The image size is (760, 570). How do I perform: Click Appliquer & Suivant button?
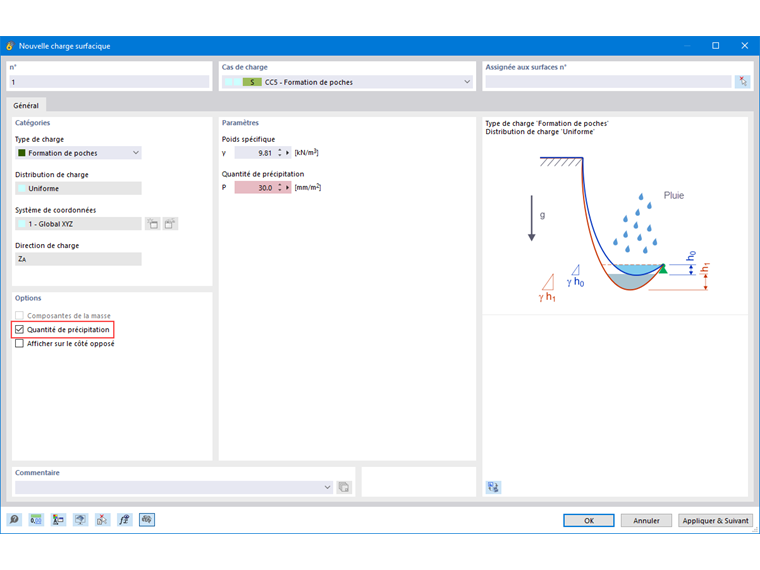click(x=715, y=520)
